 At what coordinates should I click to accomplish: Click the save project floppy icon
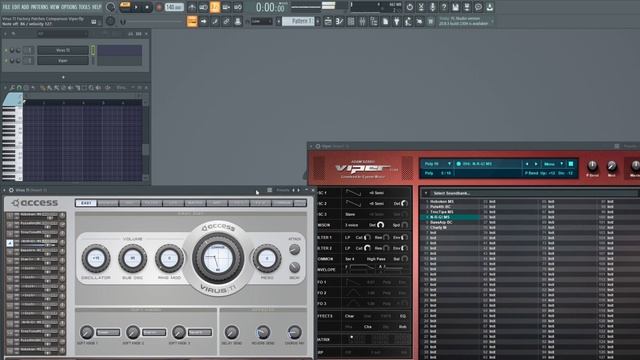[455, 7]
